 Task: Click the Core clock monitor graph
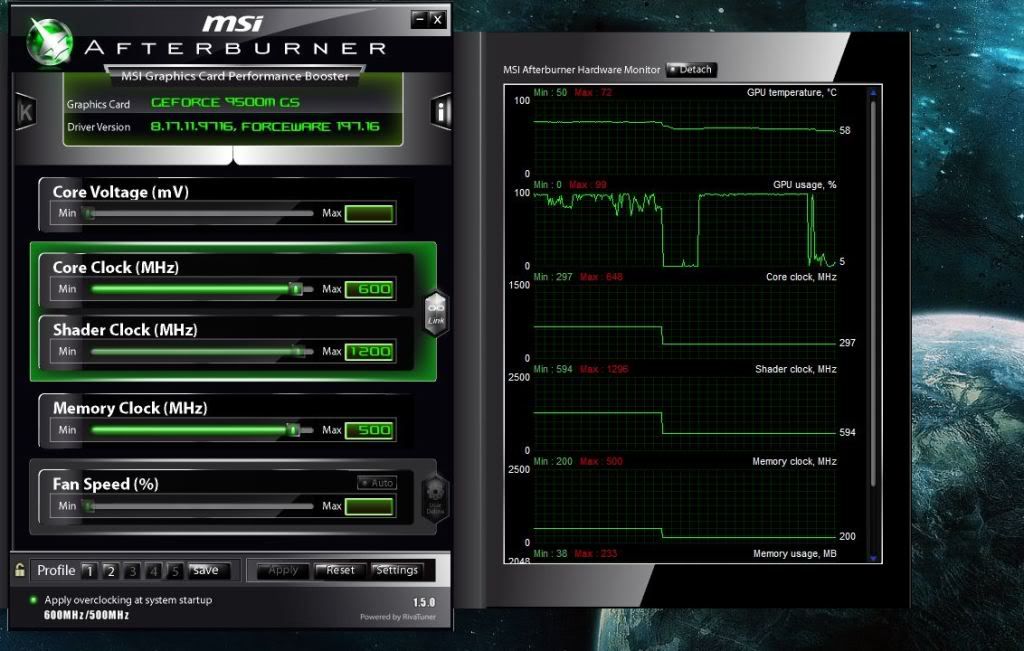pos(684,321)
